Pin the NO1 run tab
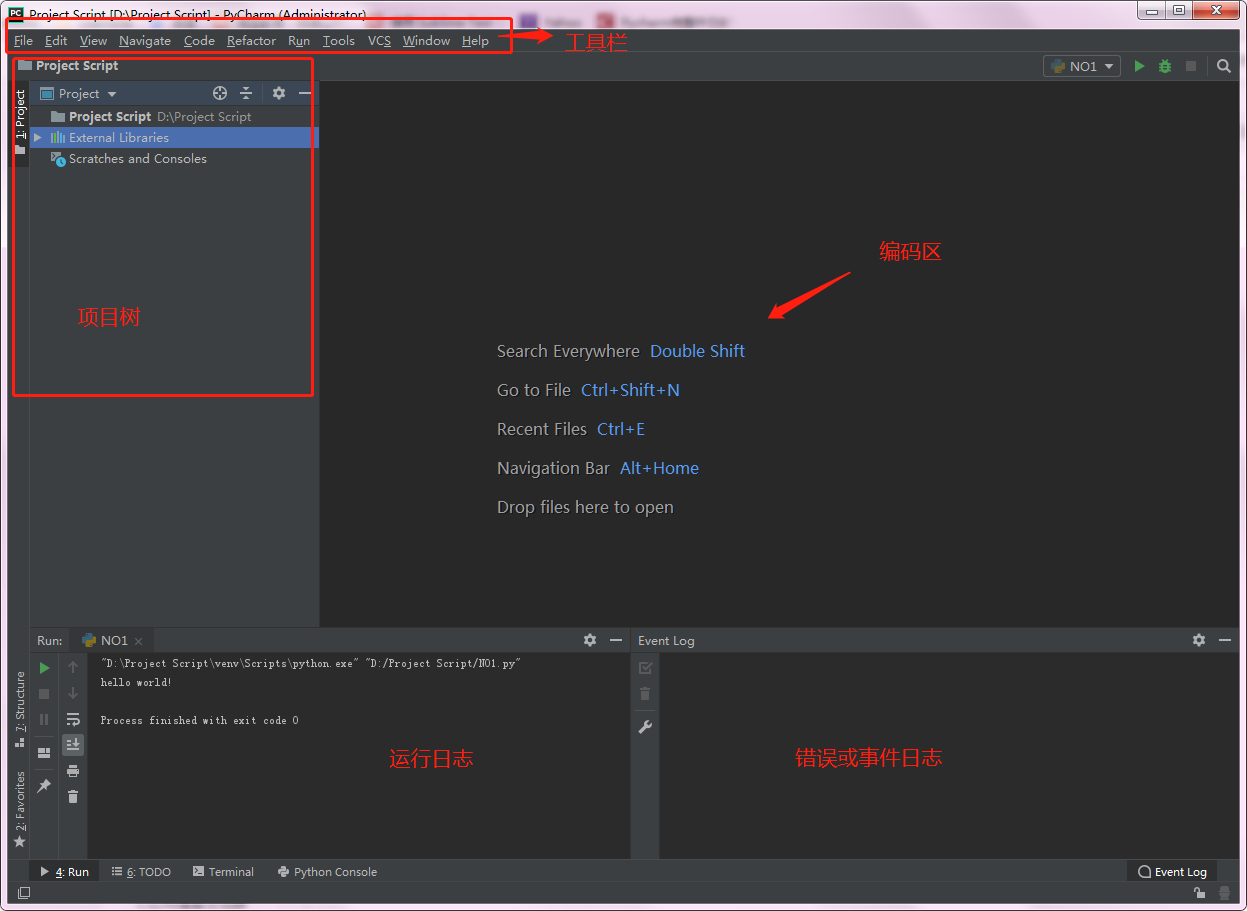This screenshot has height=911, width=1247. [x=44, y=786]
